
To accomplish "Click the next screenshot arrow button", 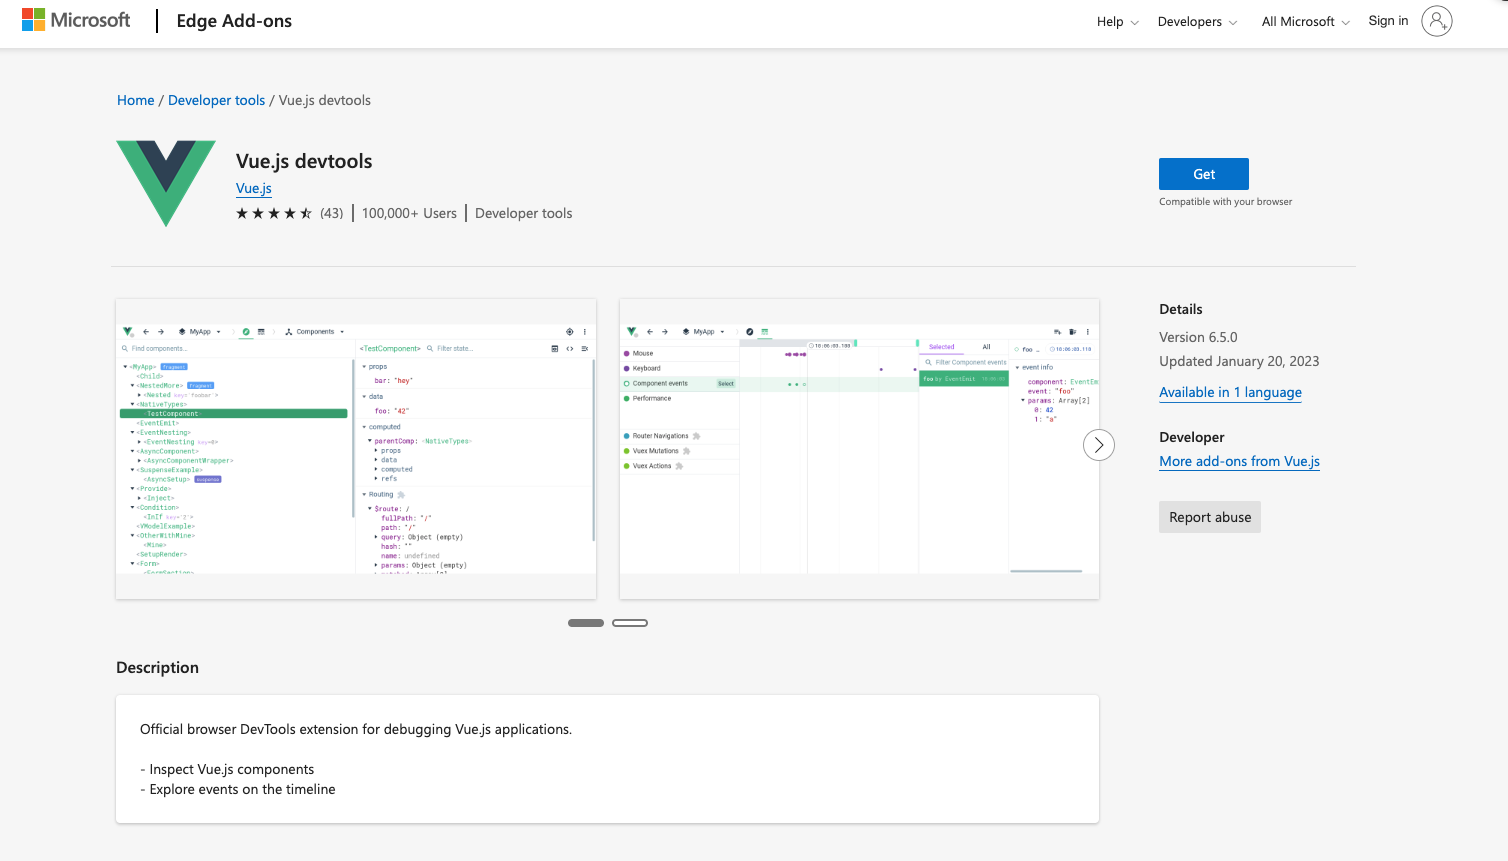I will [1098, 445].
